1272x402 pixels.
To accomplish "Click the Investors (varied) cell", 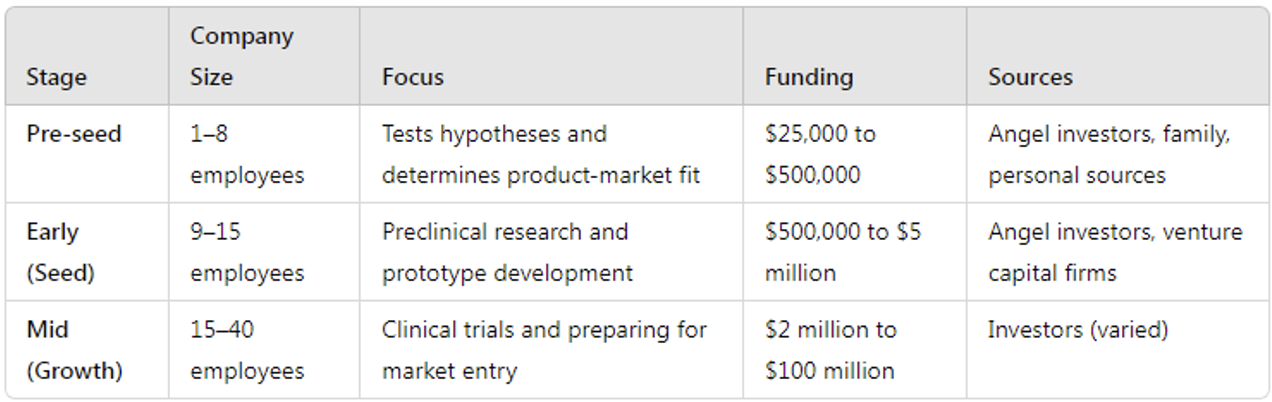I will (1077, 330).
